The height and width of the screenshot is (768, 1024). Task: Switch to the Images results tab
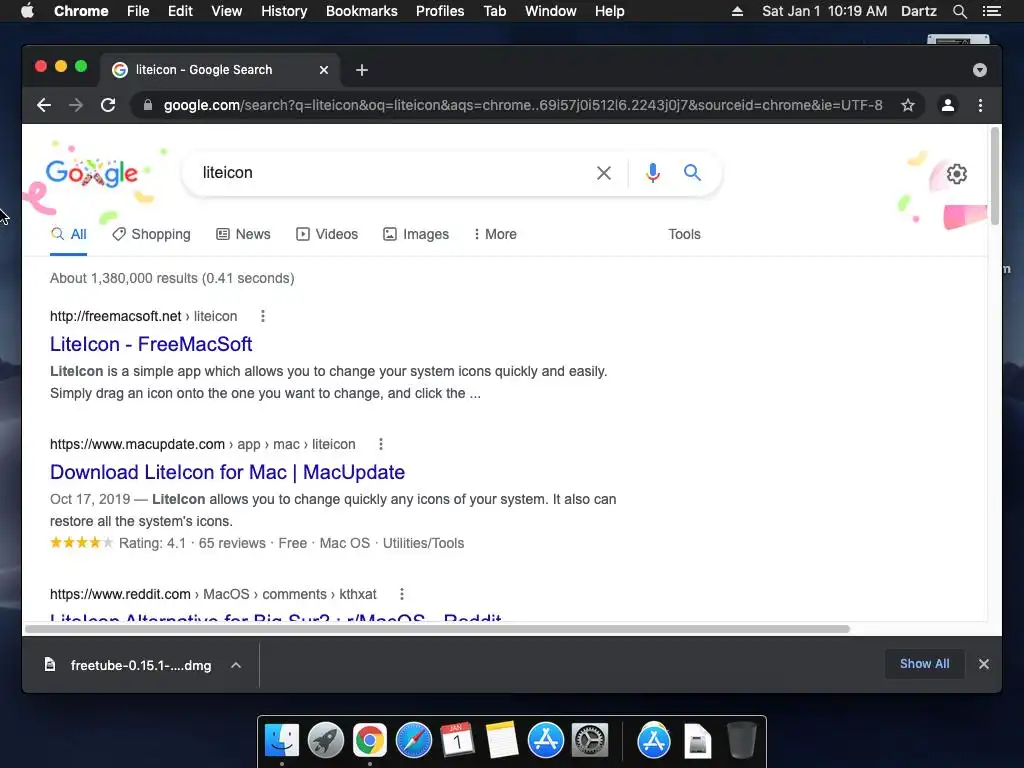tap(416, 234)
